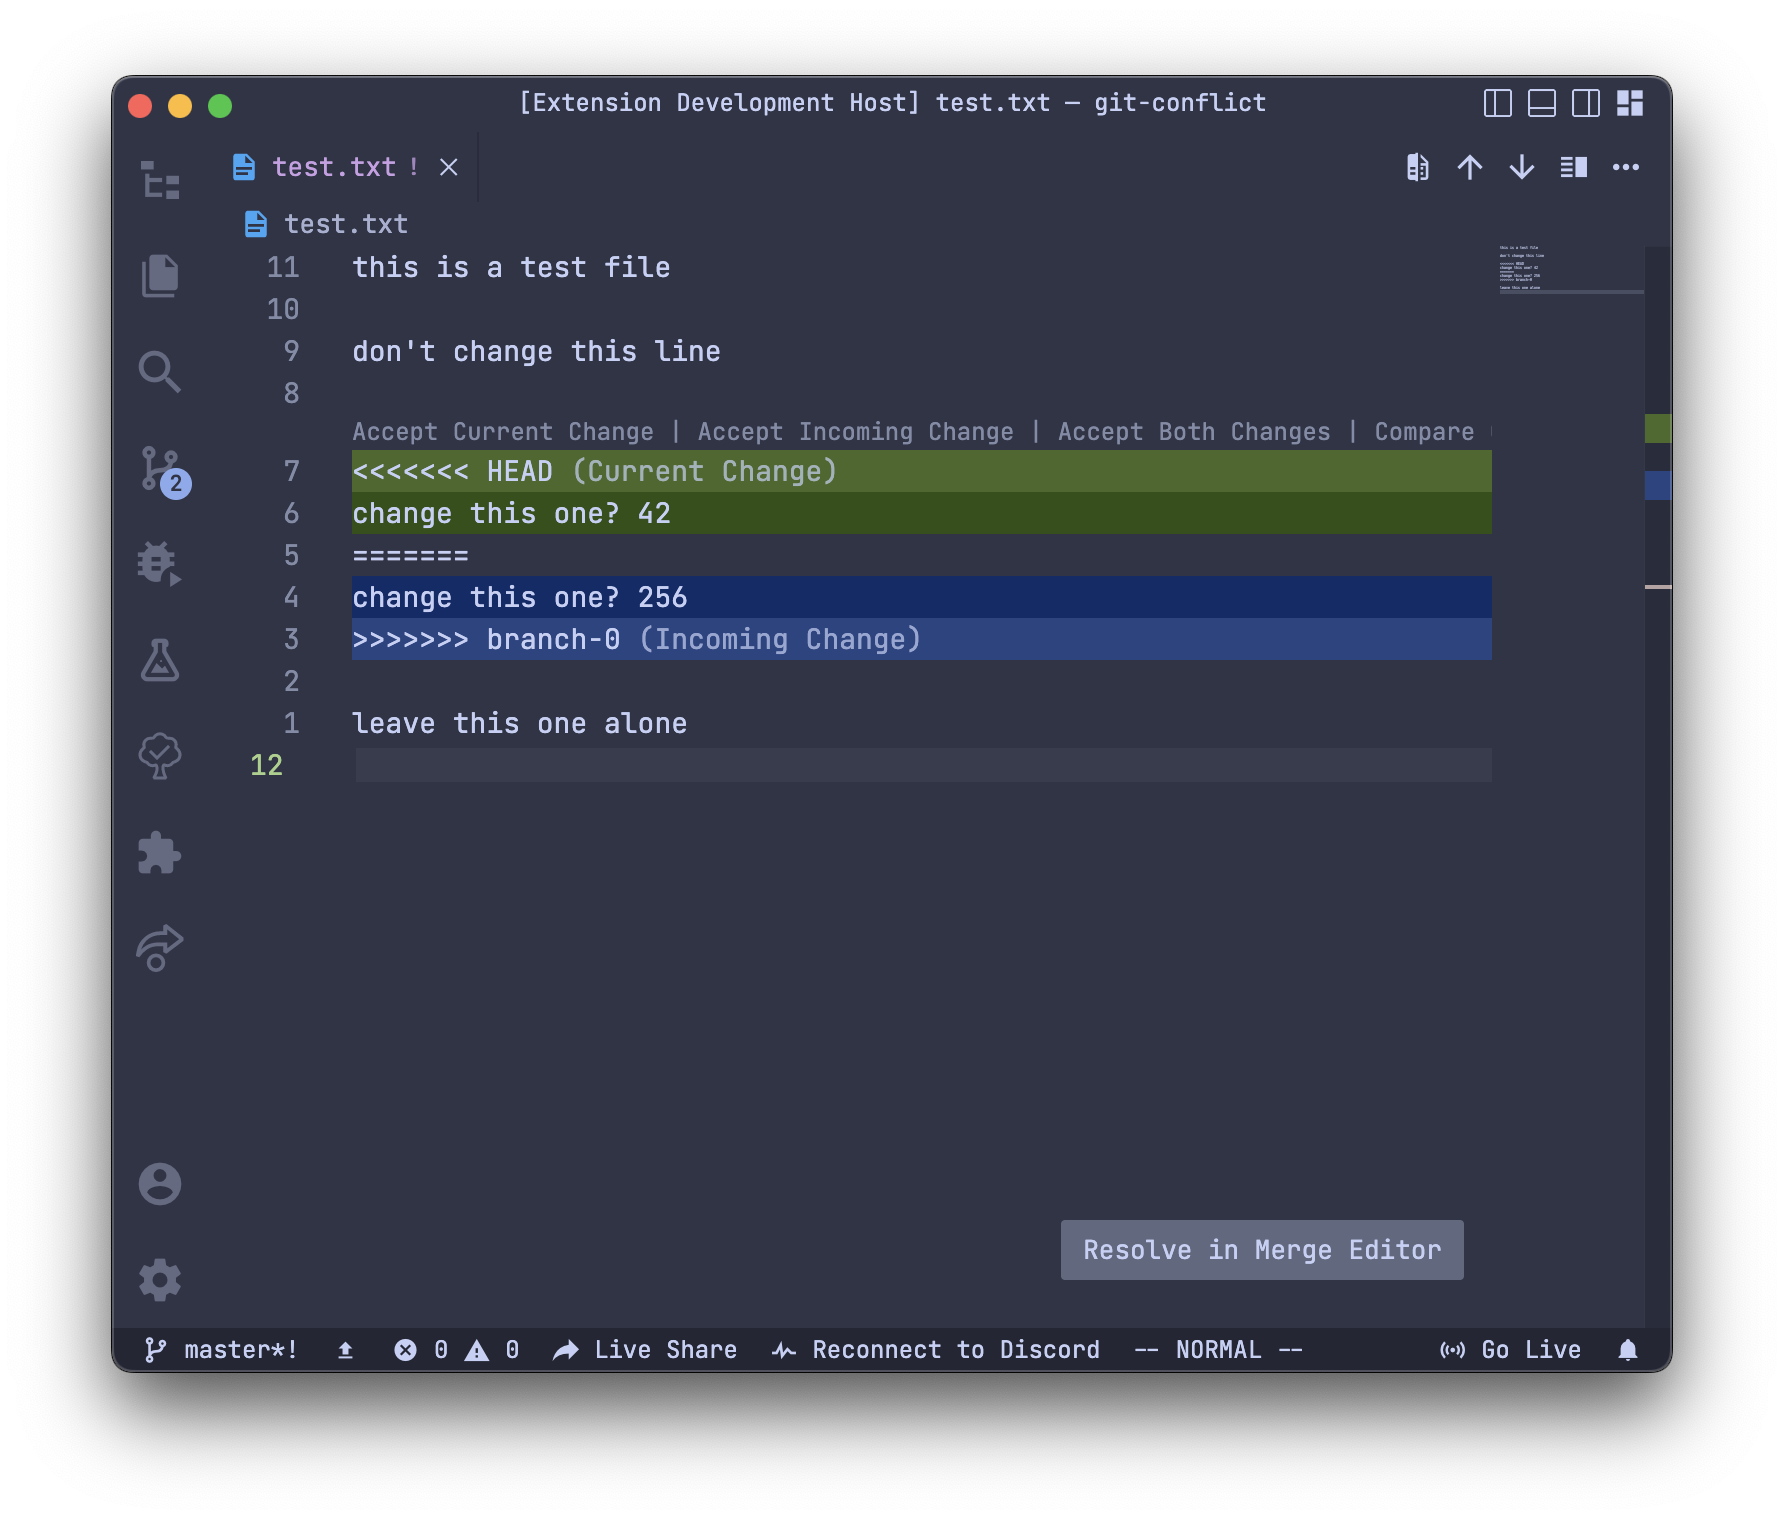Go to next change using the down arrow
1784x1520 pixels.
pyautogui.click(x=1520, y=167)
